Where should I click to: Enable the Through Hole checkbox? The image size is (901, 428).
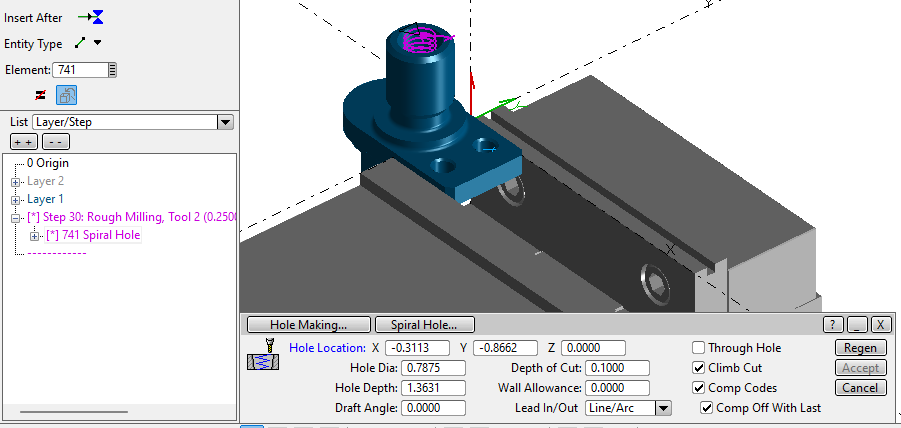[x=699, y=348]
